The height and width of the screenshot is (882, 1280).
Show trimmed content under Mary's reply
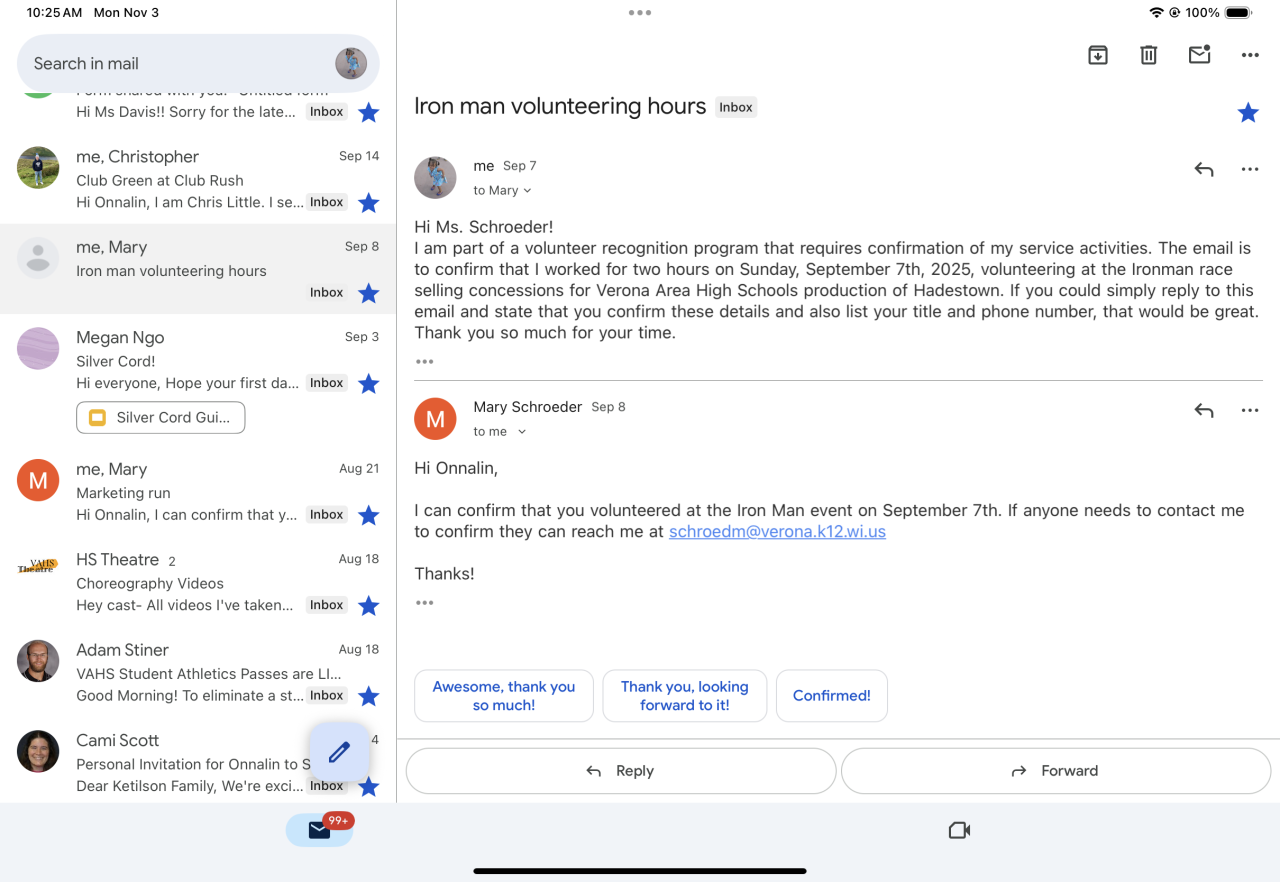pos(425,603)
